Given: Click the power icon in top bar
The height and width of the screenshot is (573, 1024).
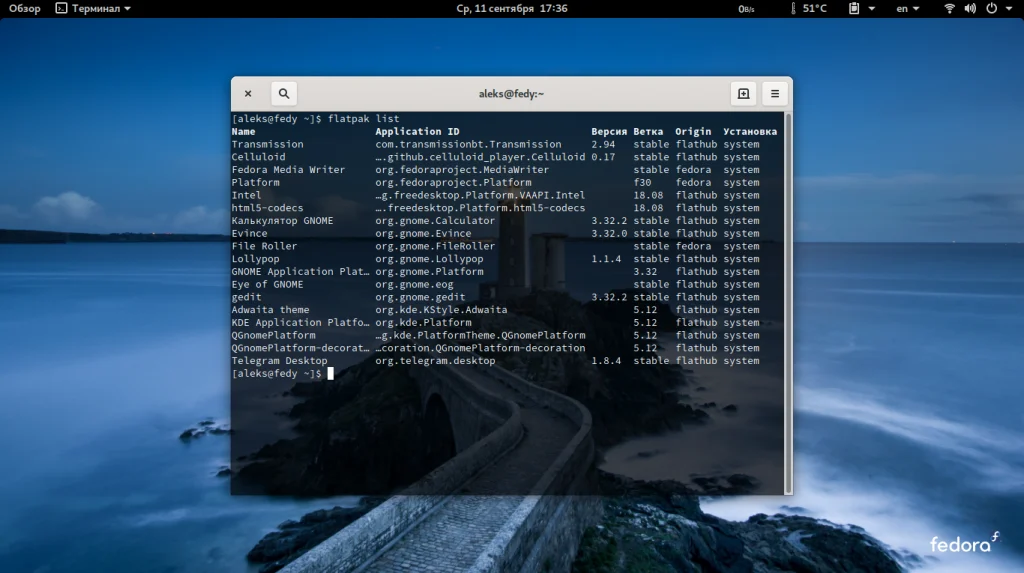Looking at the screenshot, I should 991,8.
